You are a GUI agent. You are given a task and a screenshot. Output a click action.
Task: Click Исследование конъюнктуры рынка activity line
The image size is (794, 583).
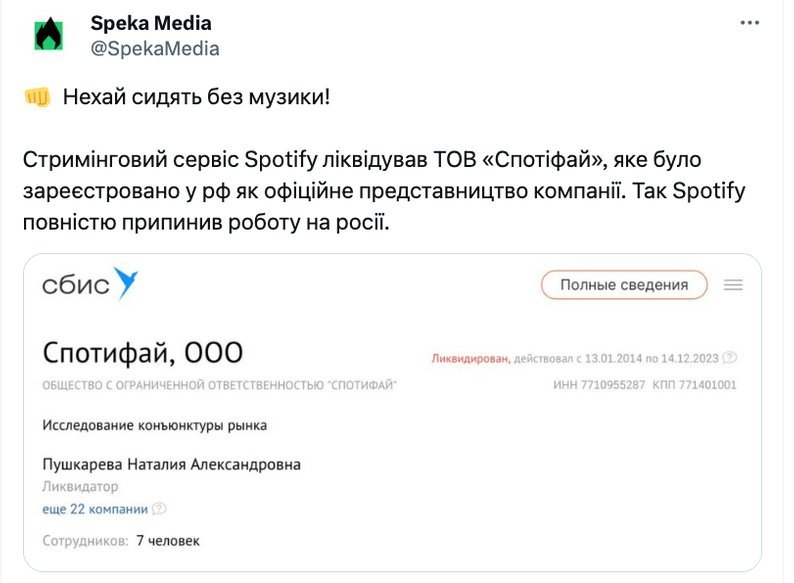pos(155,425)
